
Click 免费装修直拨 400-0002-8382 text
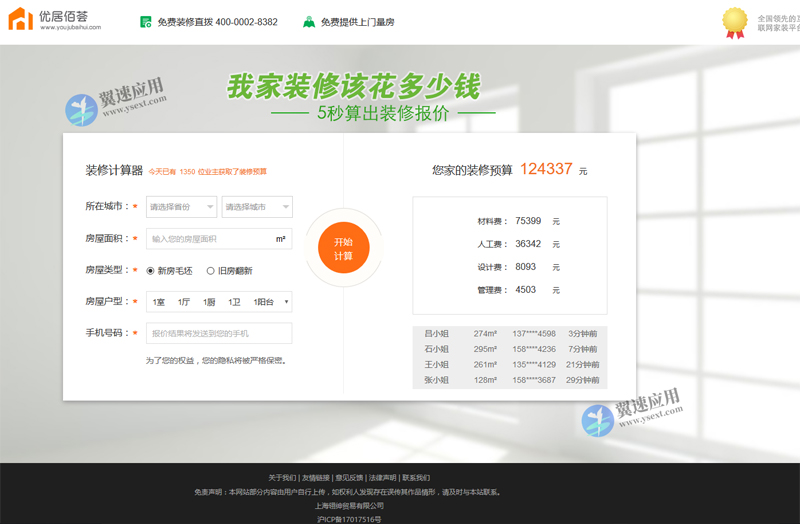217,22
